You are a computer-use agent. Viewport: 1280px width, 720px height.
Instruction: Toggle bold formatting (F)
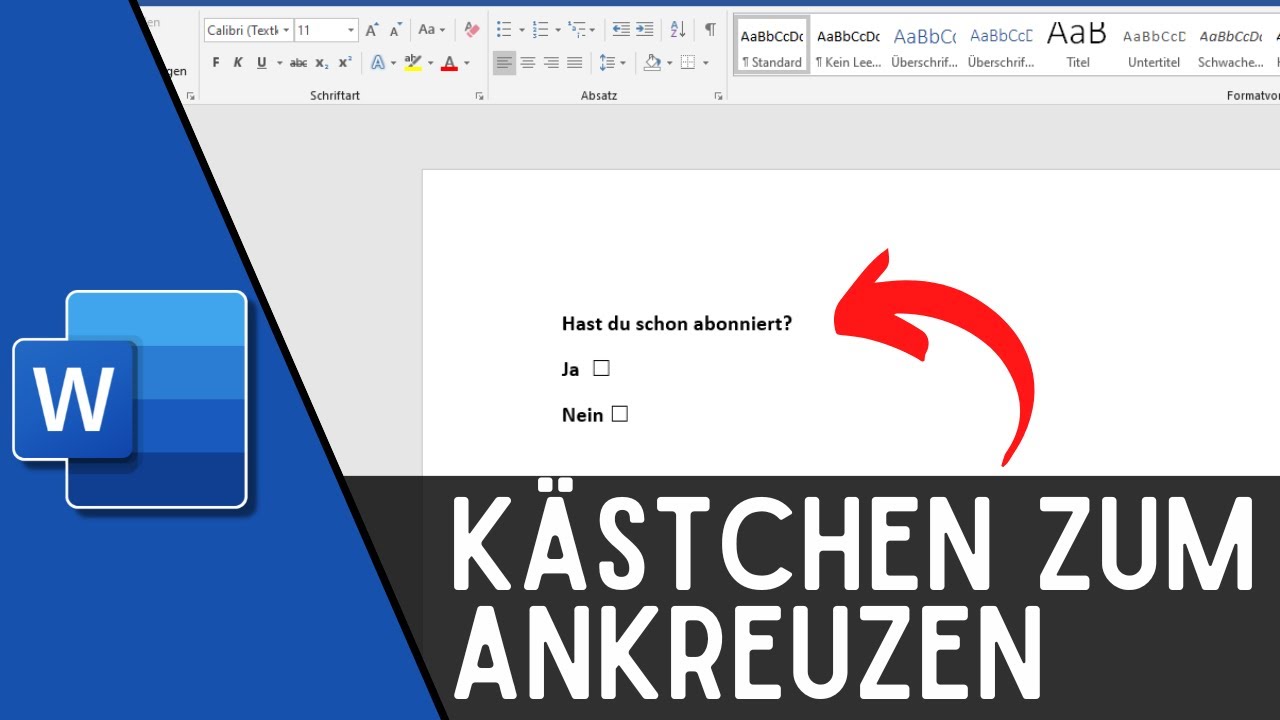(x=216, y=63)
